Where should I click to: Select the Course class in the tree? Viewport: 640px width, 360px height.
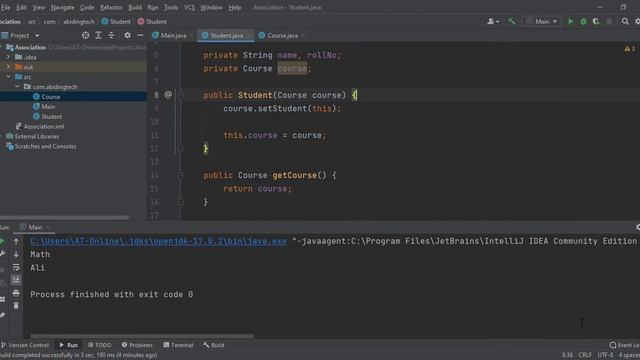[x=51, y=97]
